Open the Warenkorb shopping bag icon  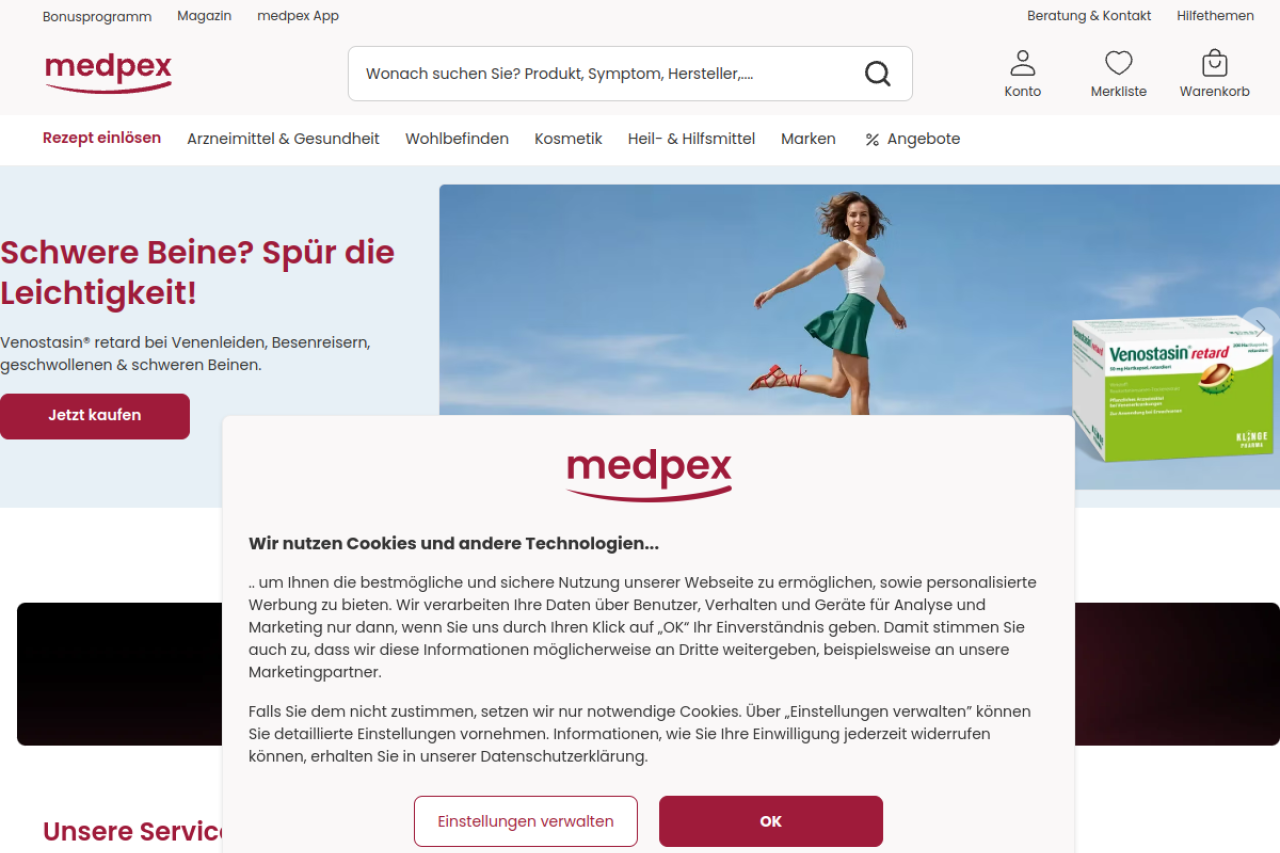pos(1214,64)
